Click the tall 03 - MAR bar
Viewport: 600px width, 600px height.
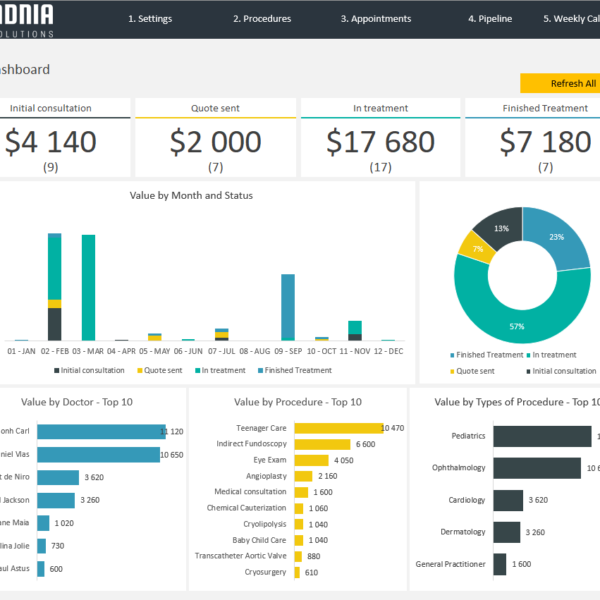pyautogui.click(x=88, y=288)
